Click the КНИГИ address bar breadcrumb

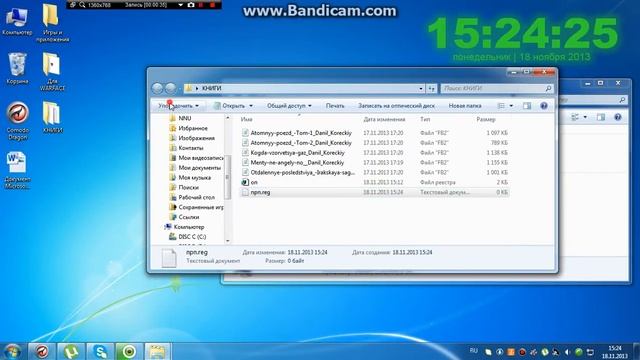[x=211, y=88]
